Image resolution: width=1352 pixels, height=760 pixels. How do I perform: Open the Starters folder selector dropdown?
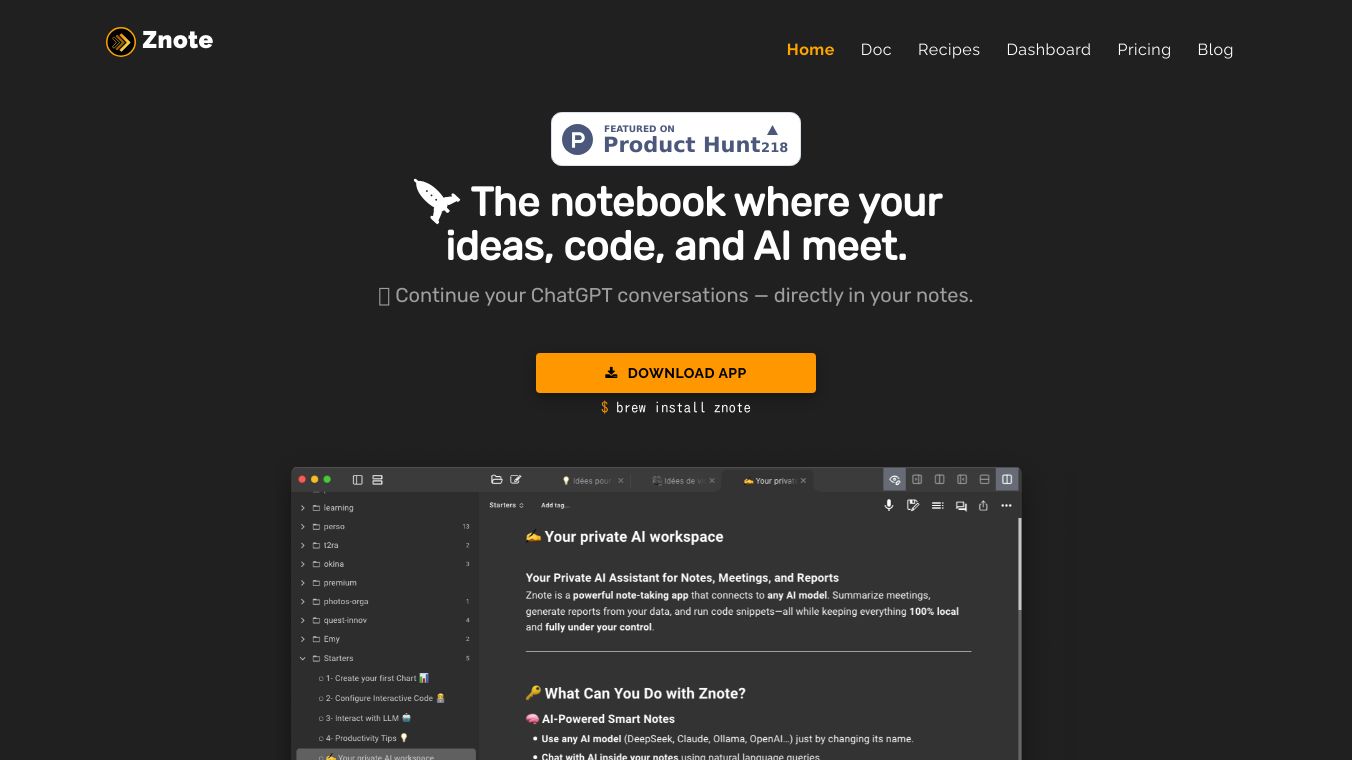(x=506, y=505)
